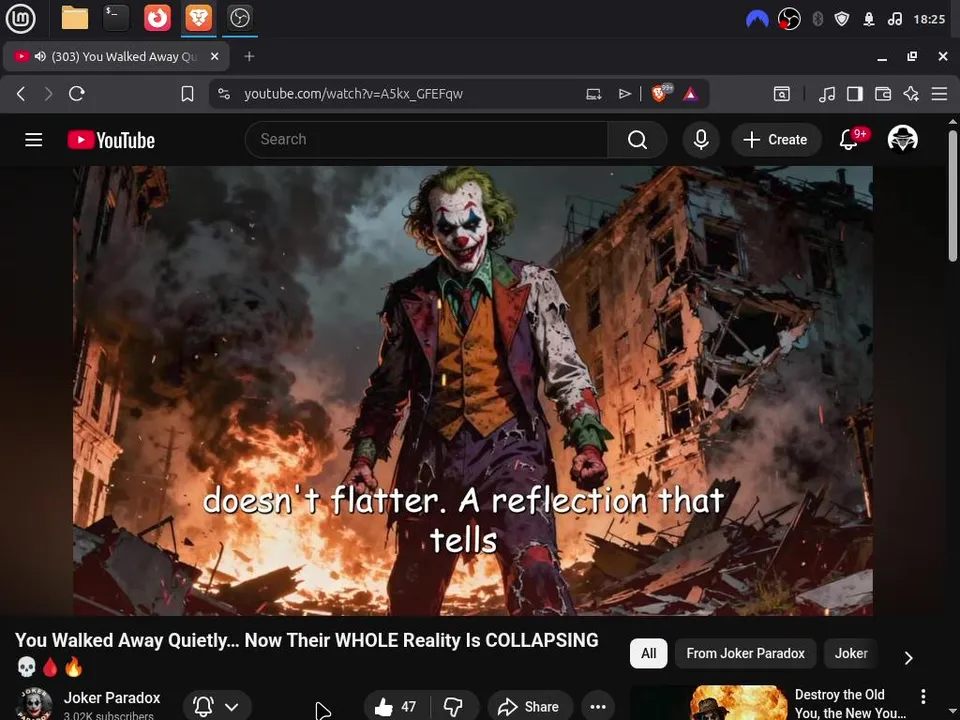This screenshot has width=960, height=720.
Task: Open Leo AI assistant star icon
Action: (911, 94)
